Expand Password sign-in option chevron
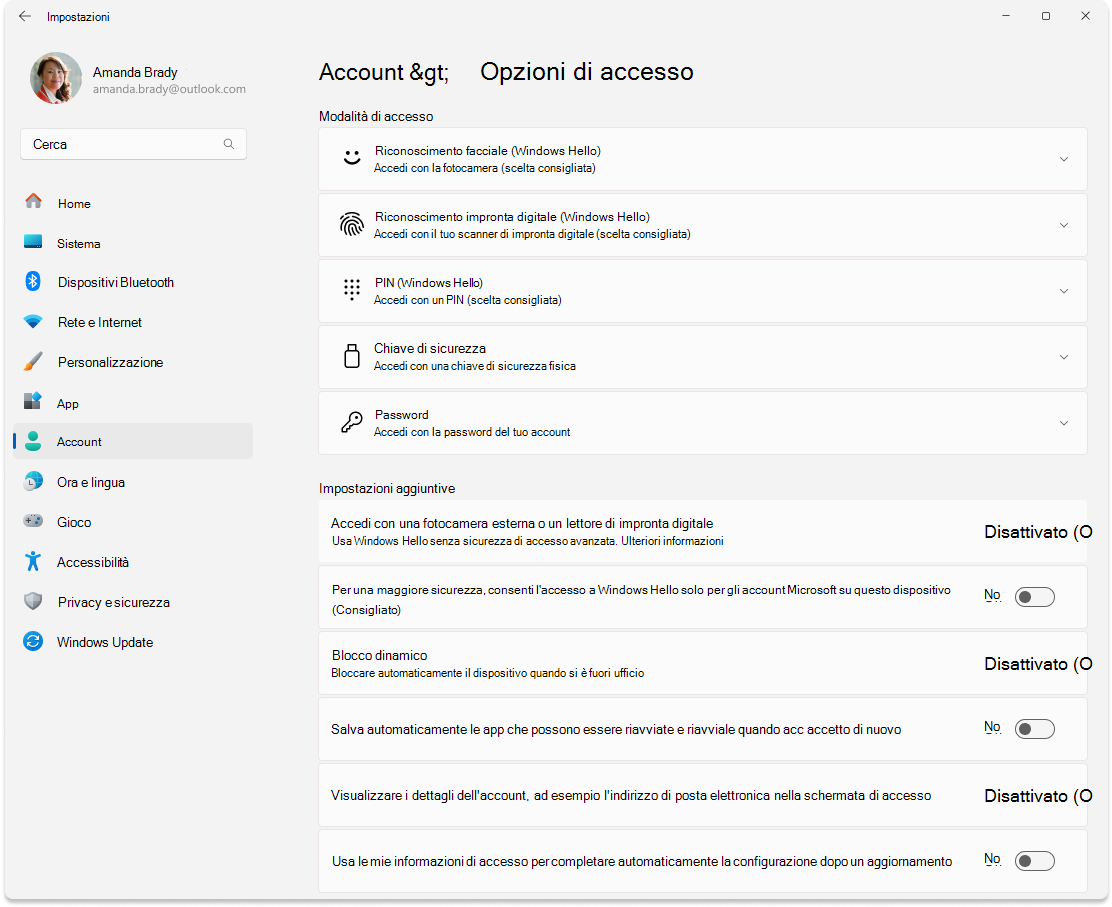1112x907 pixels. pos(1064,423)
